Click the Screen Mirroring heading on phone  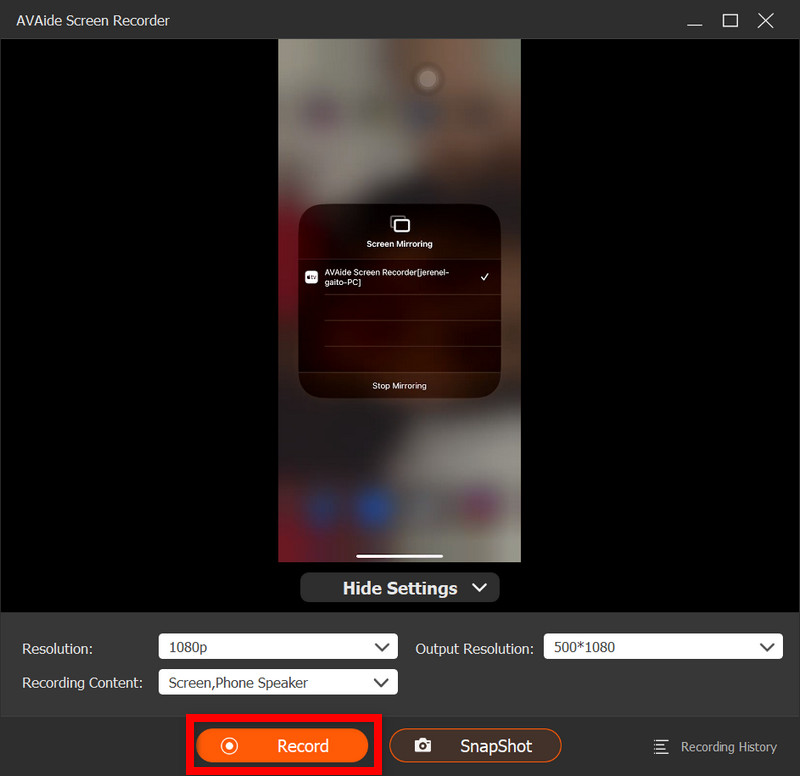[x=399, y=244]
